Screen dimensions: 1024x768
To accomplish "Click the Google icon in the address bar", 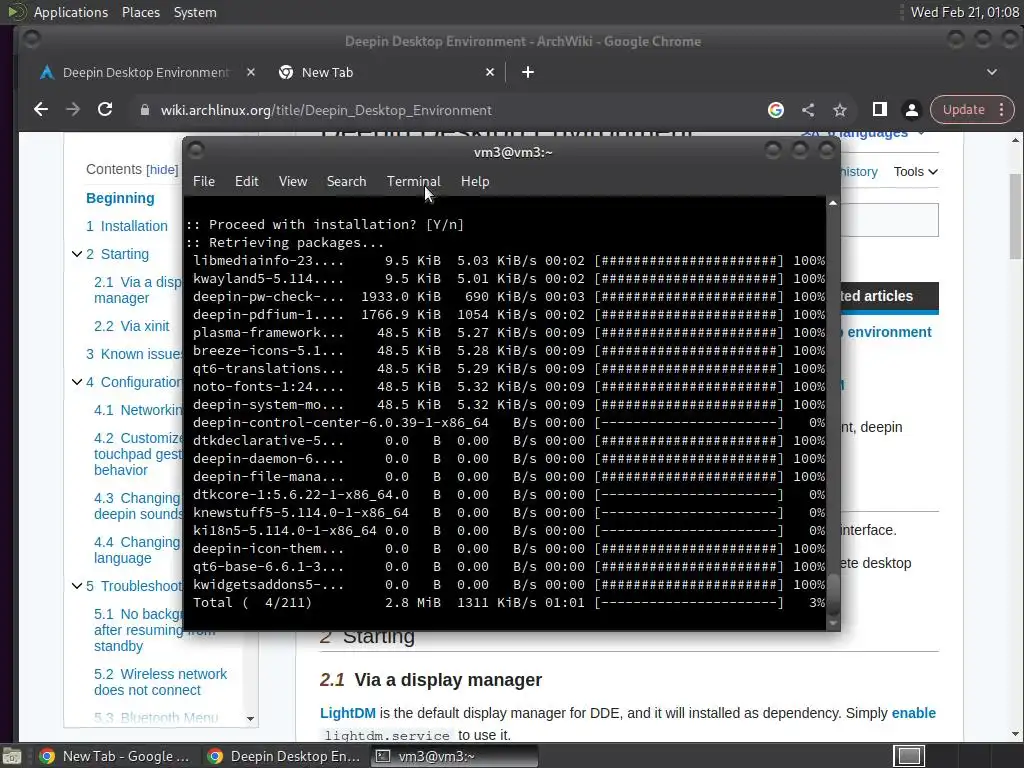I will tap(775, 110).
